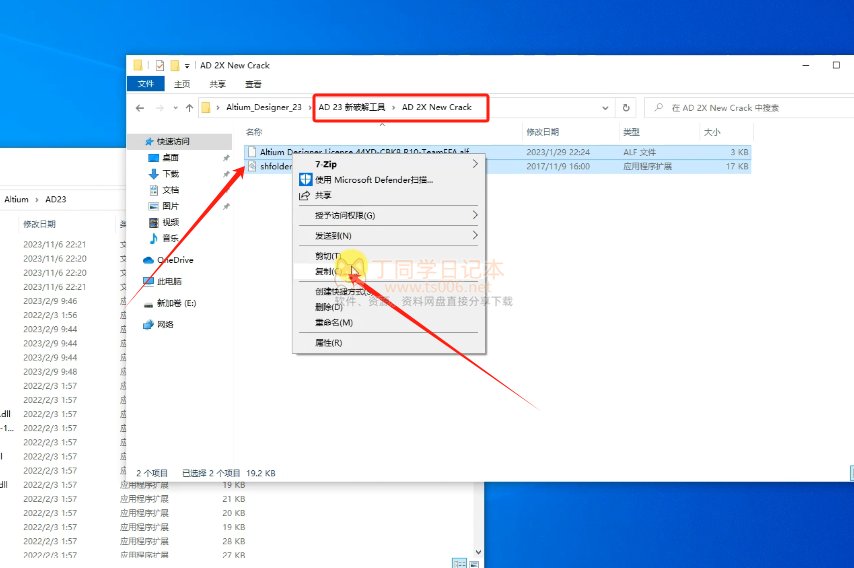Switch to the 查看 ribbon tab

[253, 84]
